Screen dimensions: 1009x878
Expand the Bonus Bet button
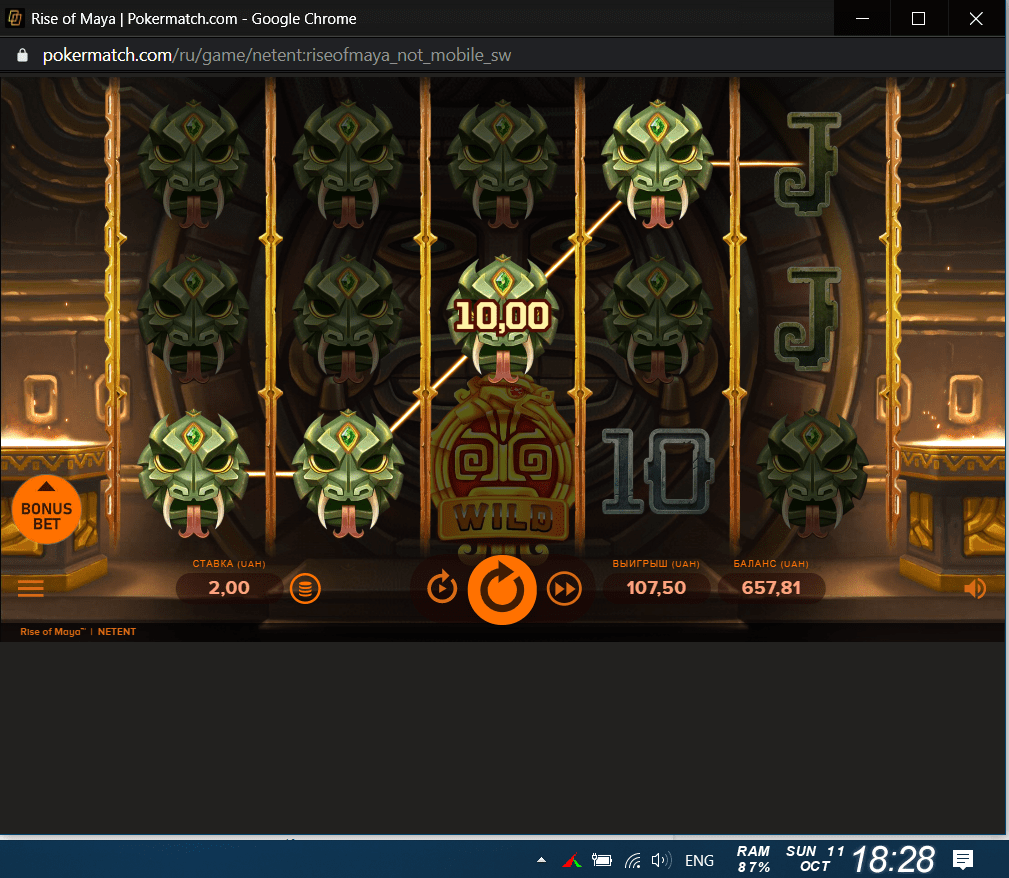46,510
